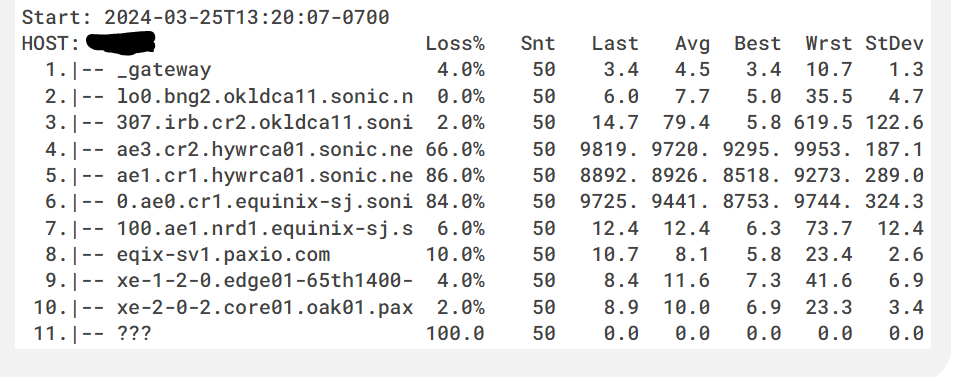This screenshot has width=953, height=377.
Task: Click the lo0.bng2.okldca11.sonic hostname
Action: 265,96
